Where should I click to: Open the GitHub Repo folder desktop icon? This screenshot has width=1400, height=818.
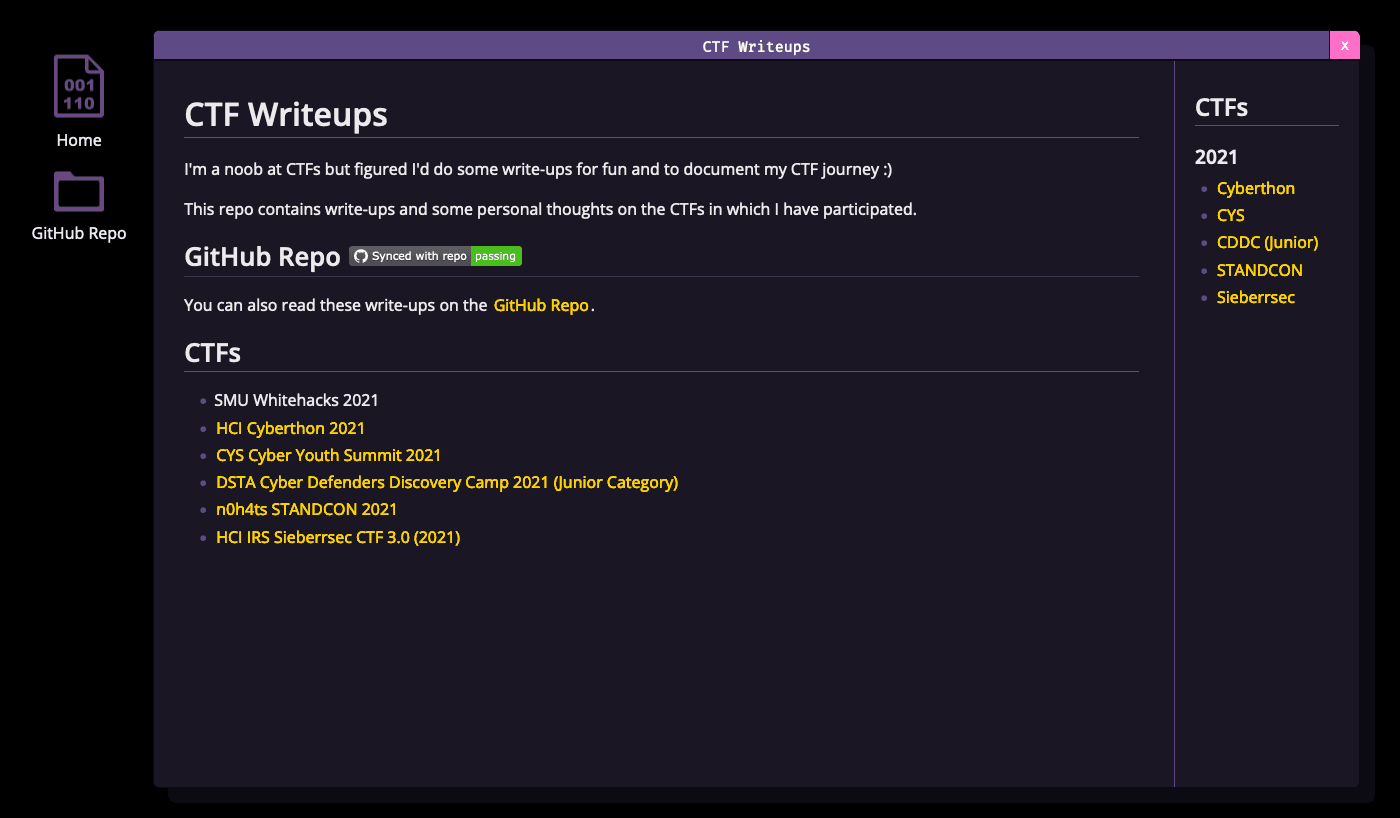pyautogui.click(x=79, y=206)
